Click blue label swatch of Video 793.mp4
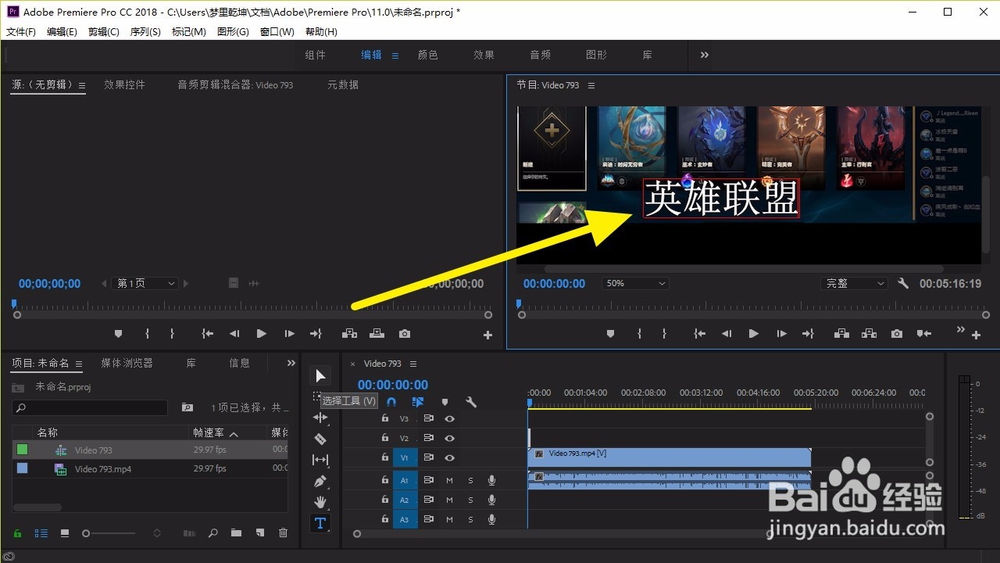 tap(22, 468)
